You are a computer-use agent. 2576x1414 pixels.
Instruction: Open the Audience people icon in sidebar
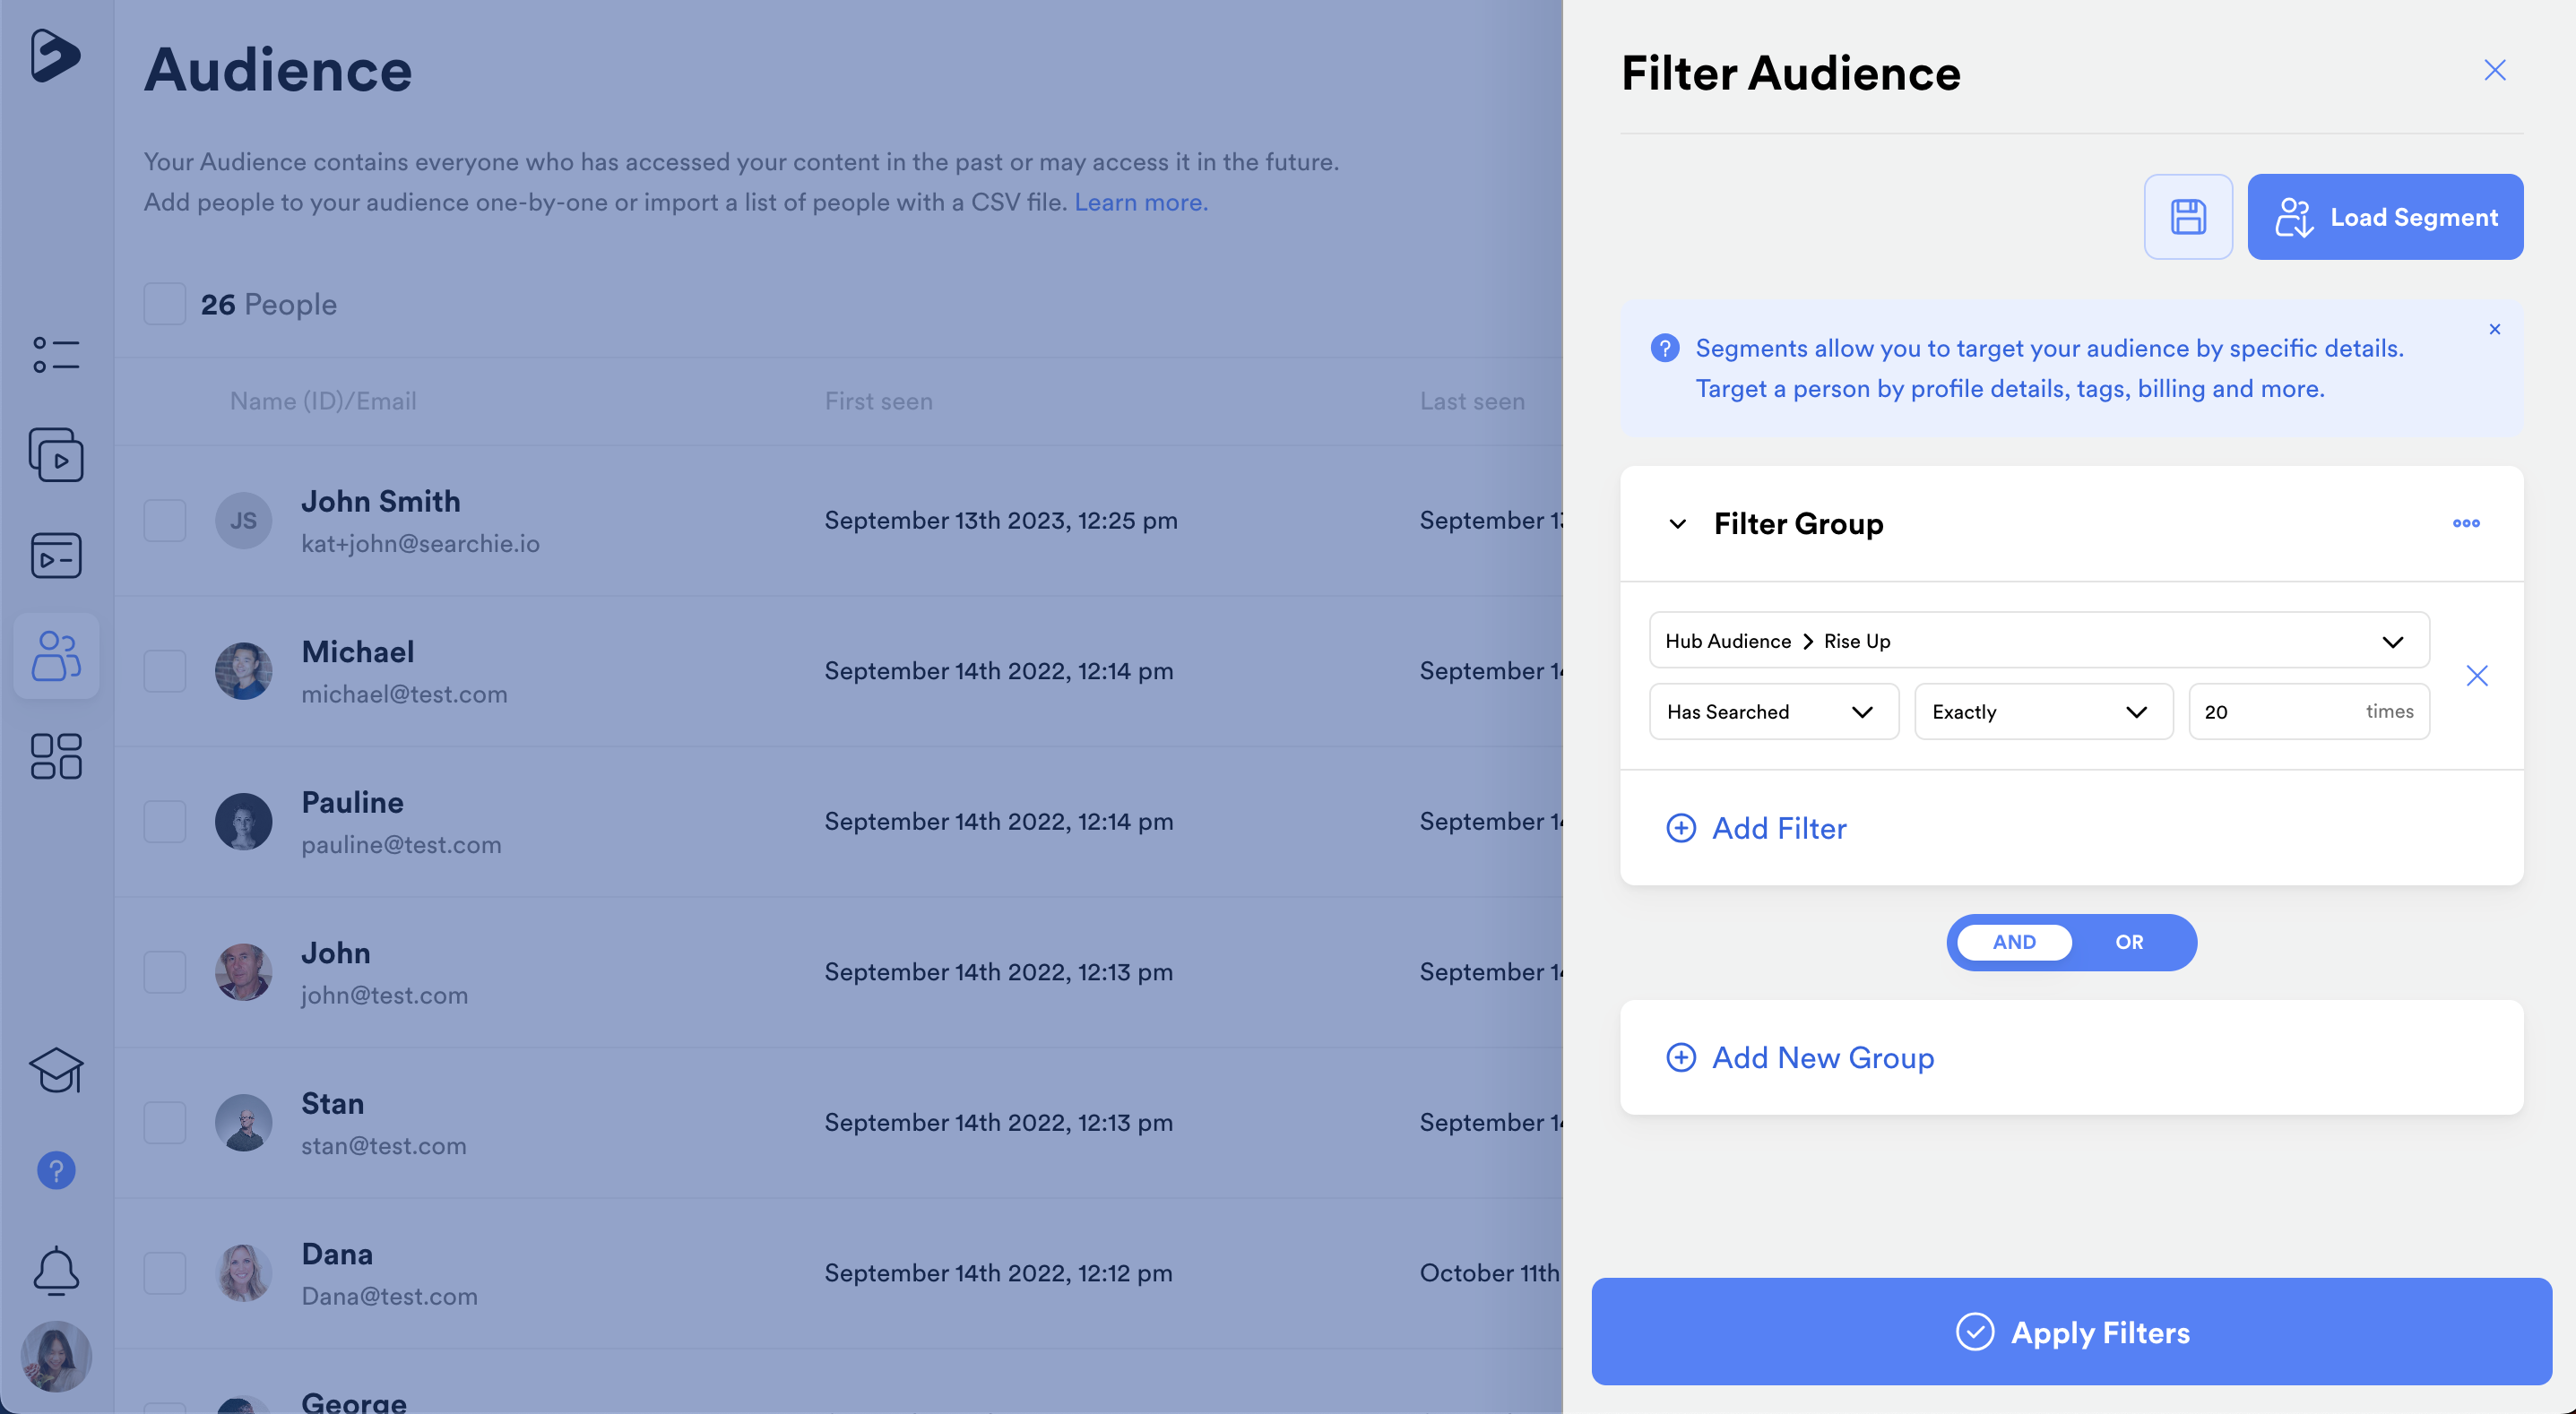pyautogui.click(x=56, y=656)
